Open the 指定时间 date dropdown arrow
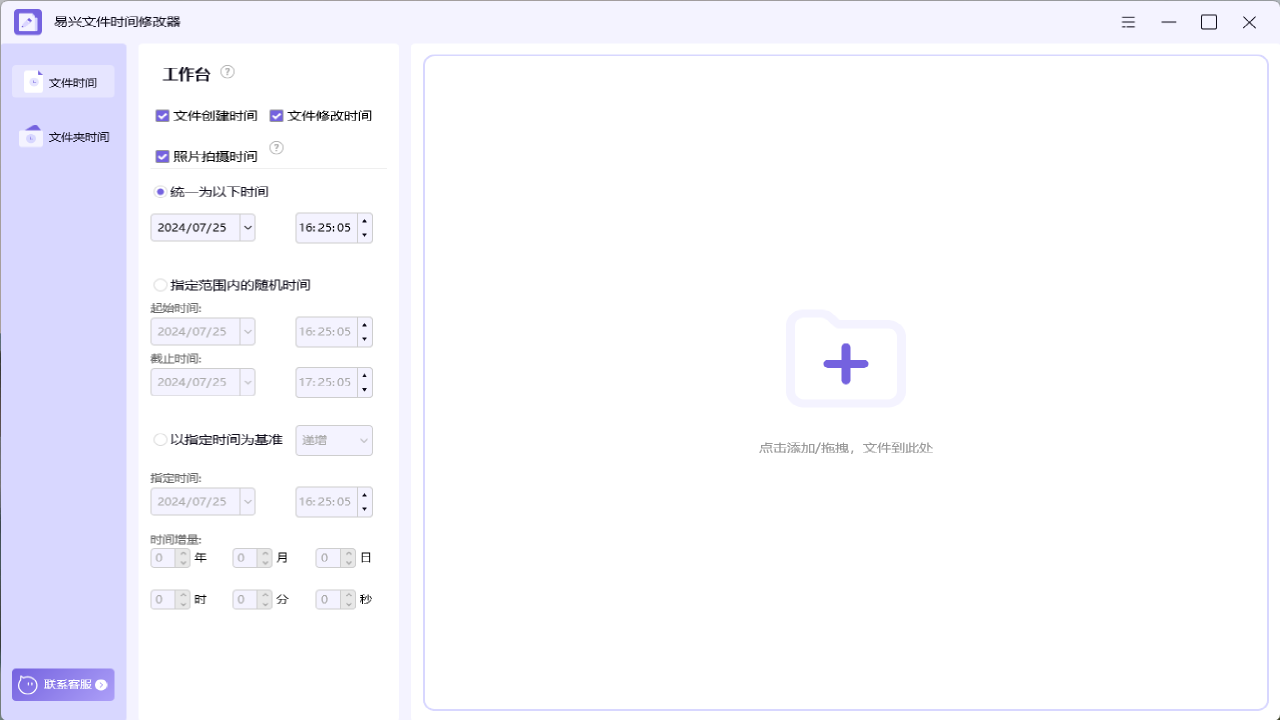This screenshot has width=1280, height=720. coord(248,501)
